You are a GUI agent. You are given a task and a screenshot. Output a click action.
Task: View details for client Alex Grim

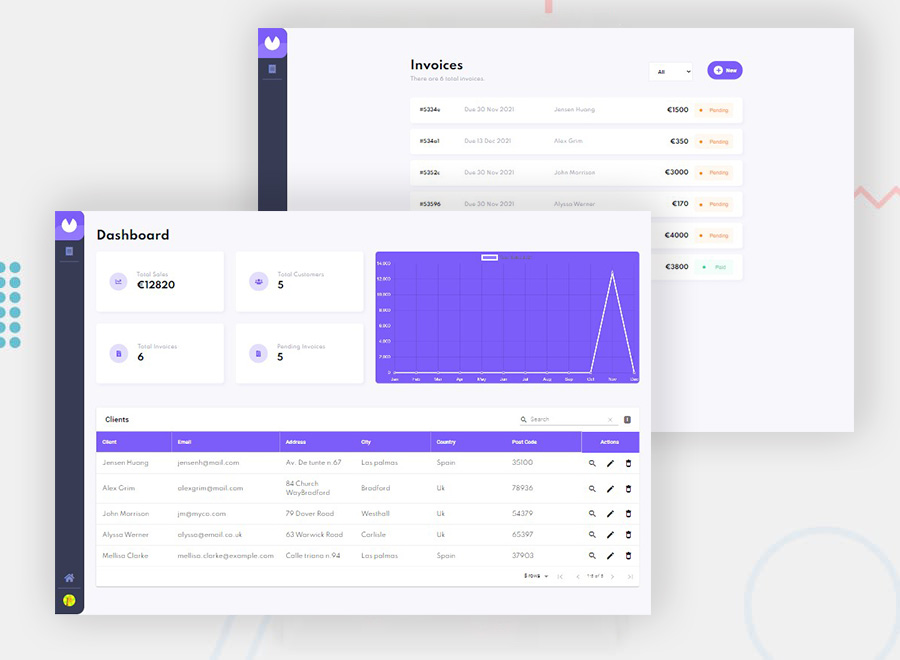pos(592,489)
